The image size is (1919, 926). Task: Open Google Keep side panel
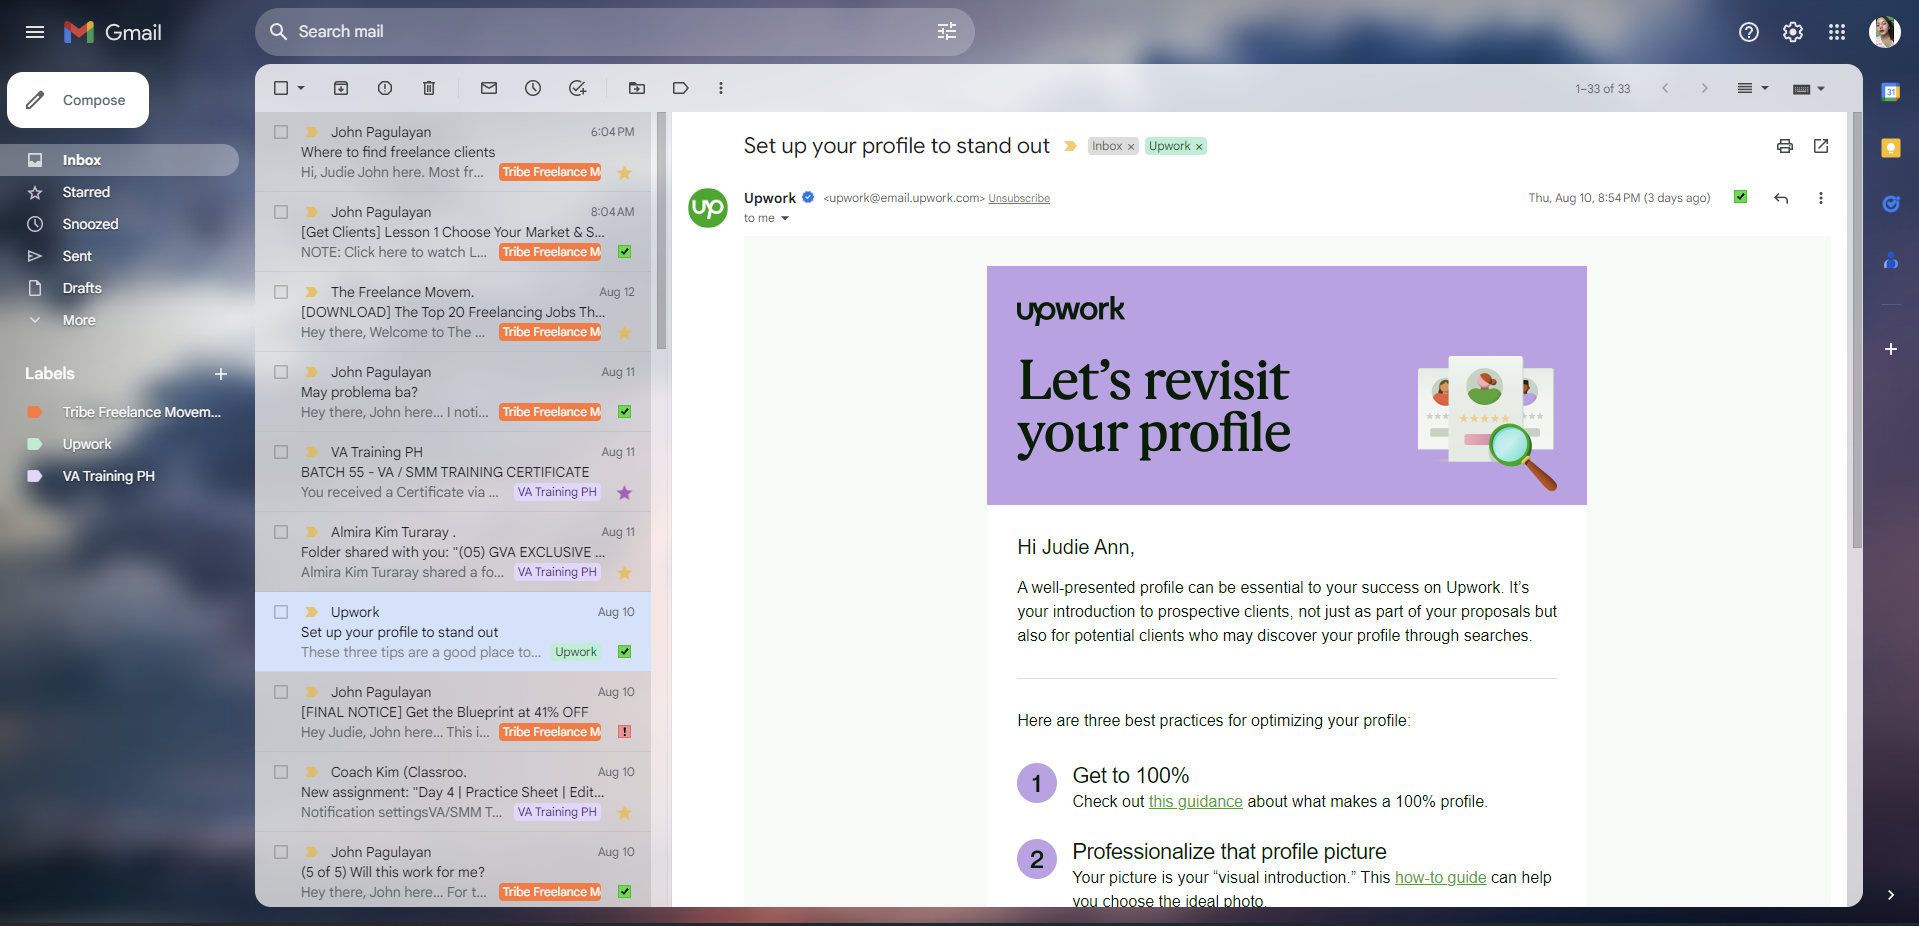click(1891, 148)
